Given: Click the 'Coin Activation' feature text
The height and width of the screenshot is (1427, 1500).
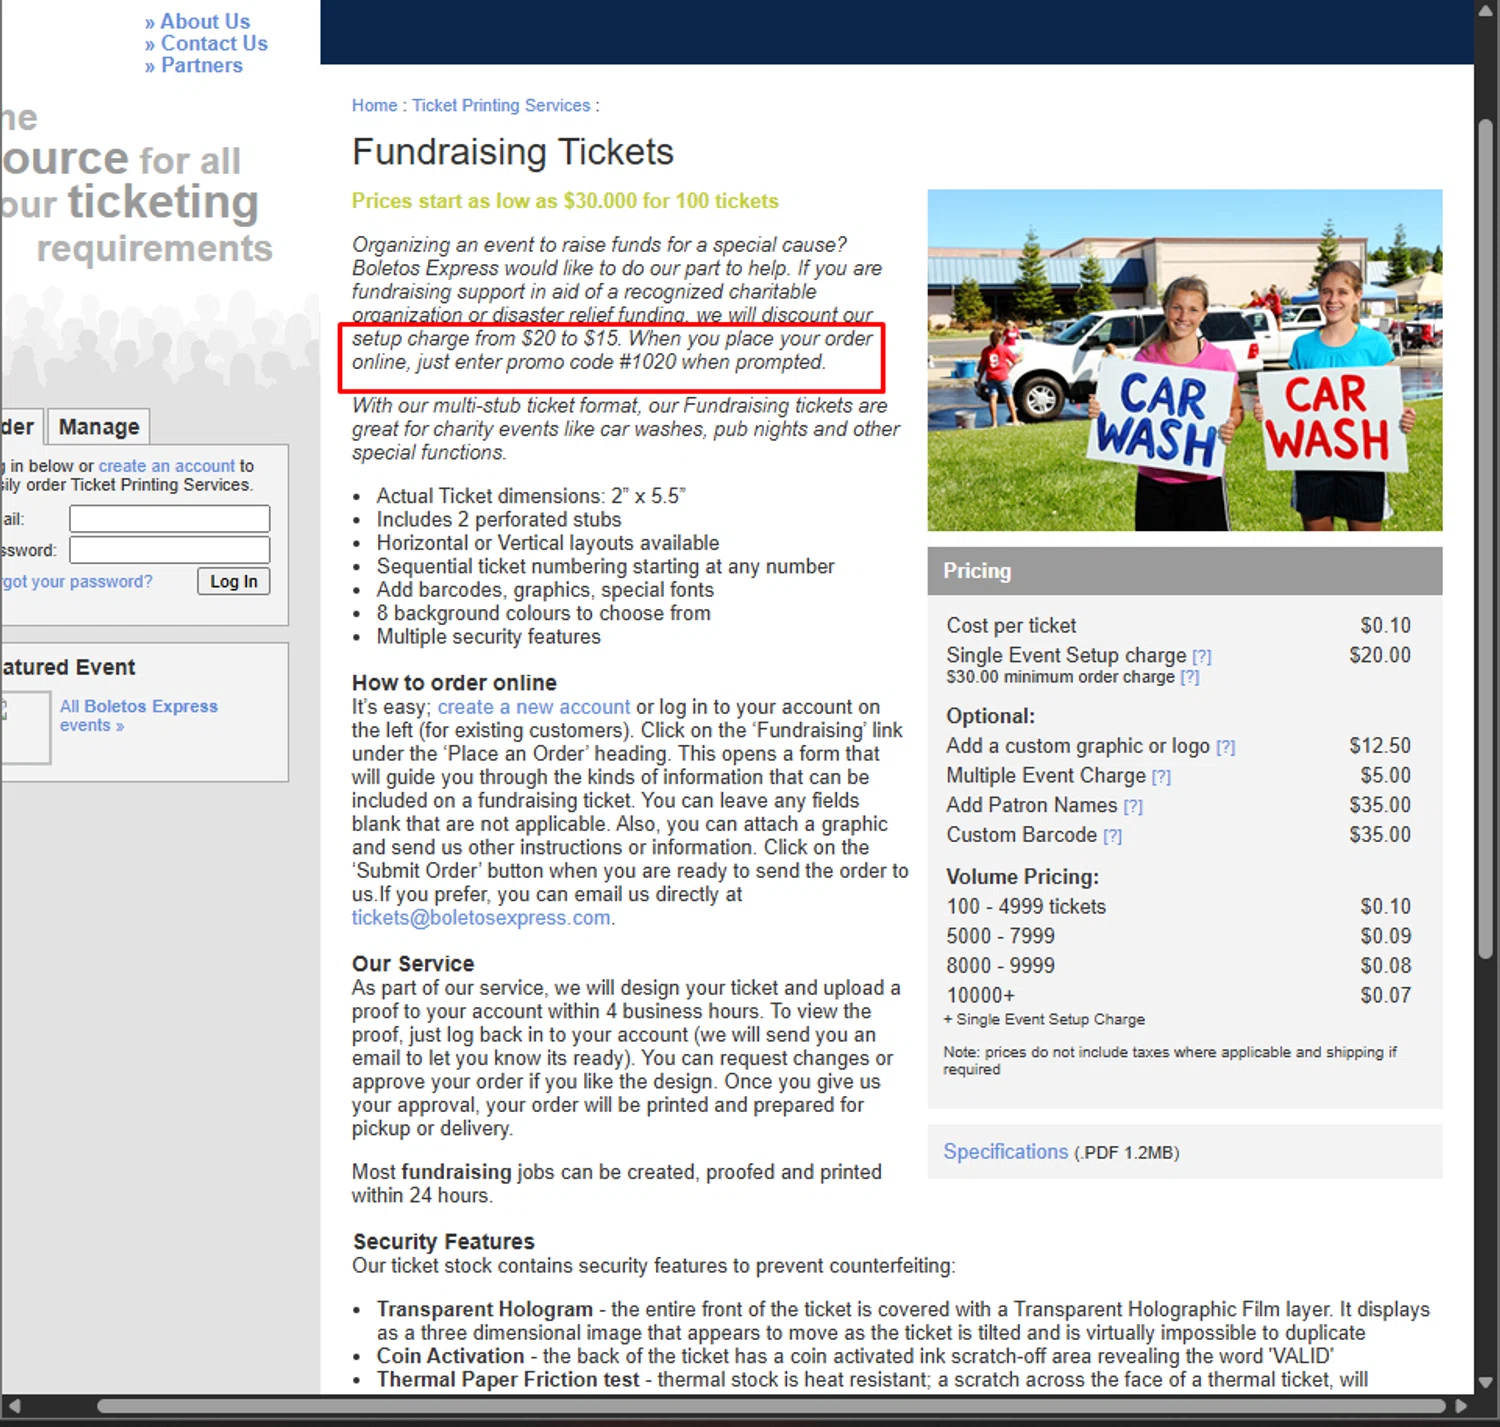Looking at the screenshot, I should 450,1356.
